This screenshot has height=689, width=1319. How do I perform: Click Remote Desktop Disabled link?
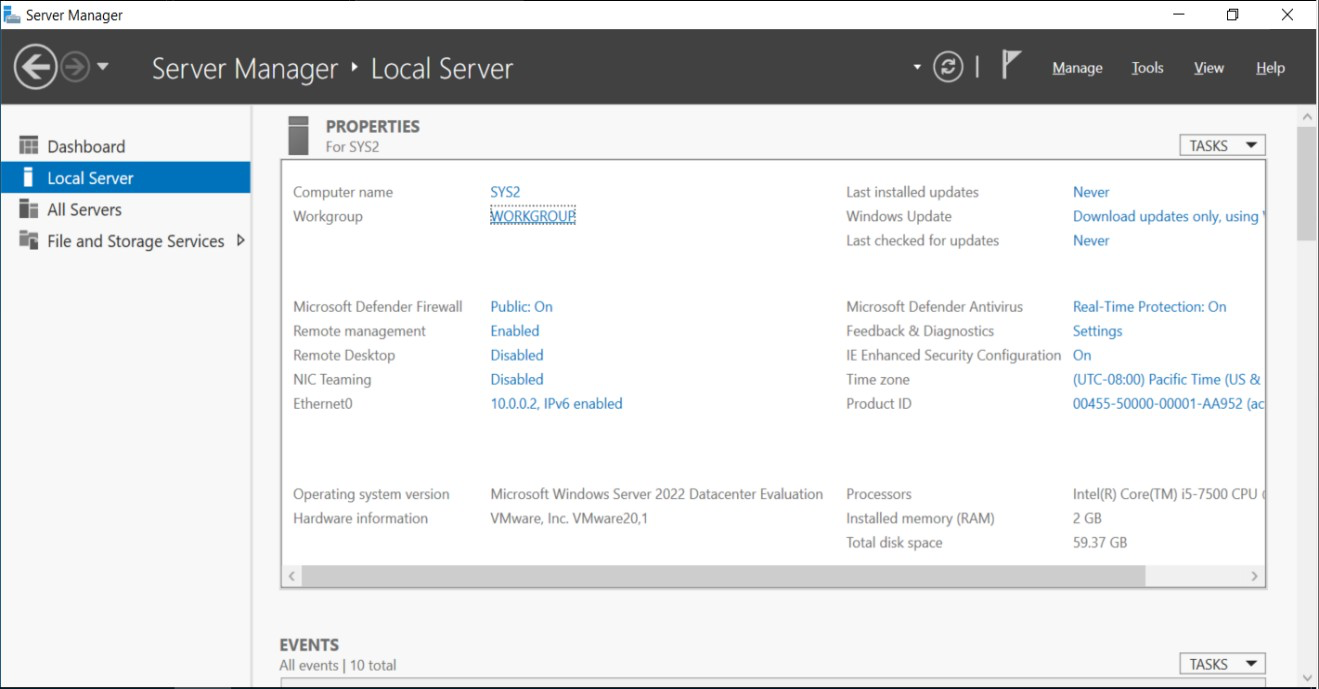517,355
